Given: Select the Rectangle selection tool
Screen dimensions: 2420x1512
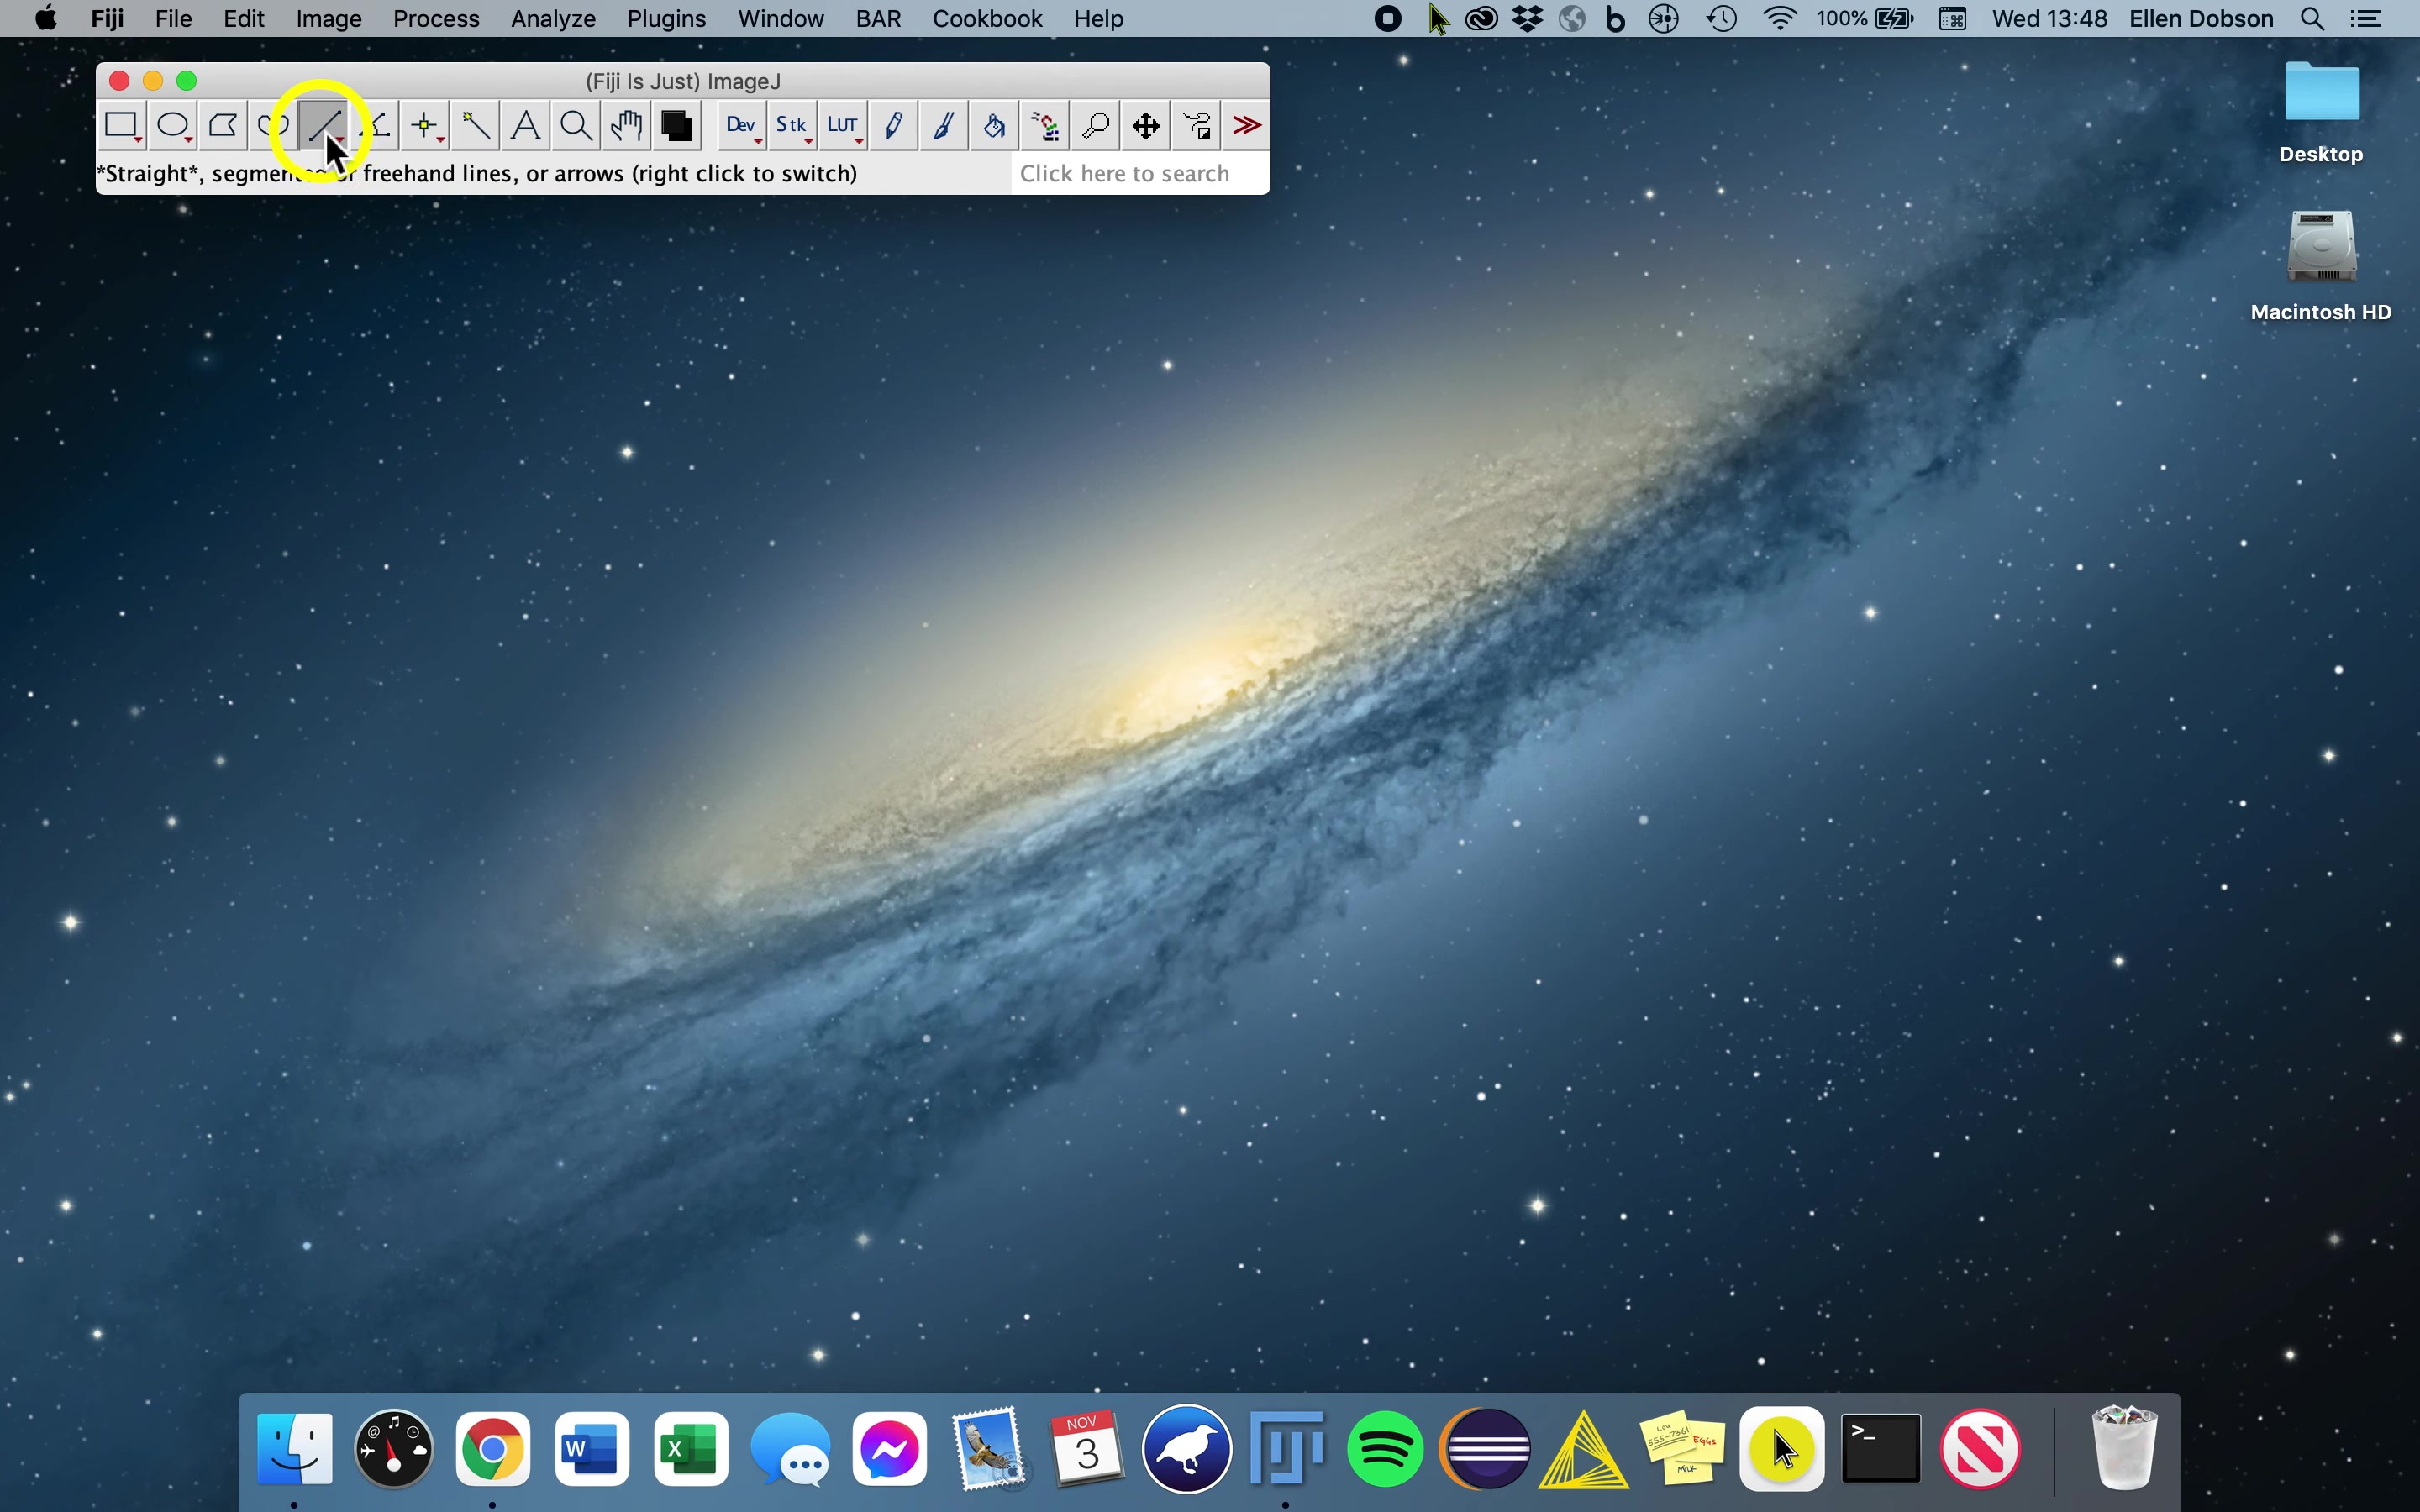Looking at the screenshot, I should [x=121, y=126].
